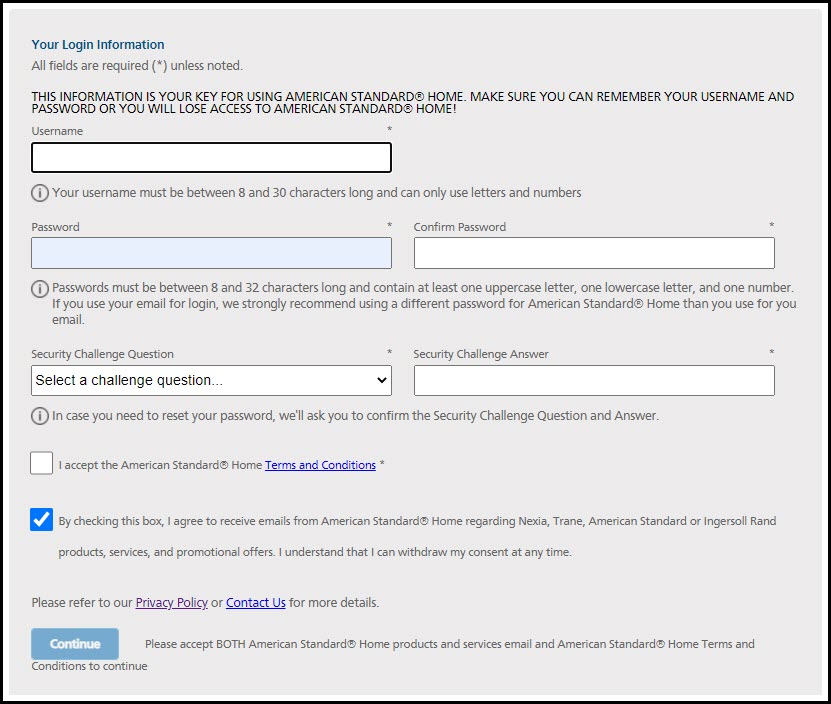
Task: Open the Privacy Policy link
Action: point(172,603)
